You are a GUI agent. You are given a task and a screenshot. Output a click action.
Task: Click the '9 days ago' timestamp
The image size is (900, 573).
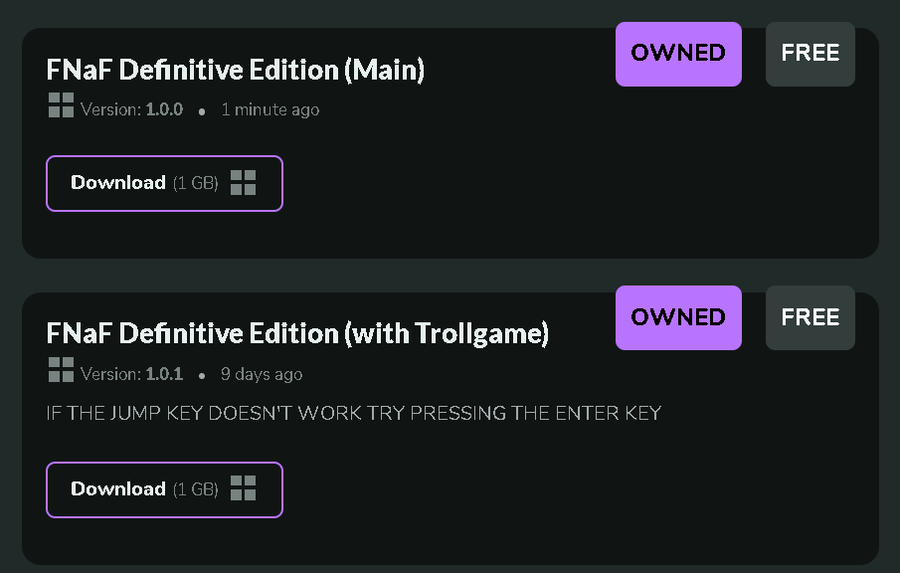262,374
